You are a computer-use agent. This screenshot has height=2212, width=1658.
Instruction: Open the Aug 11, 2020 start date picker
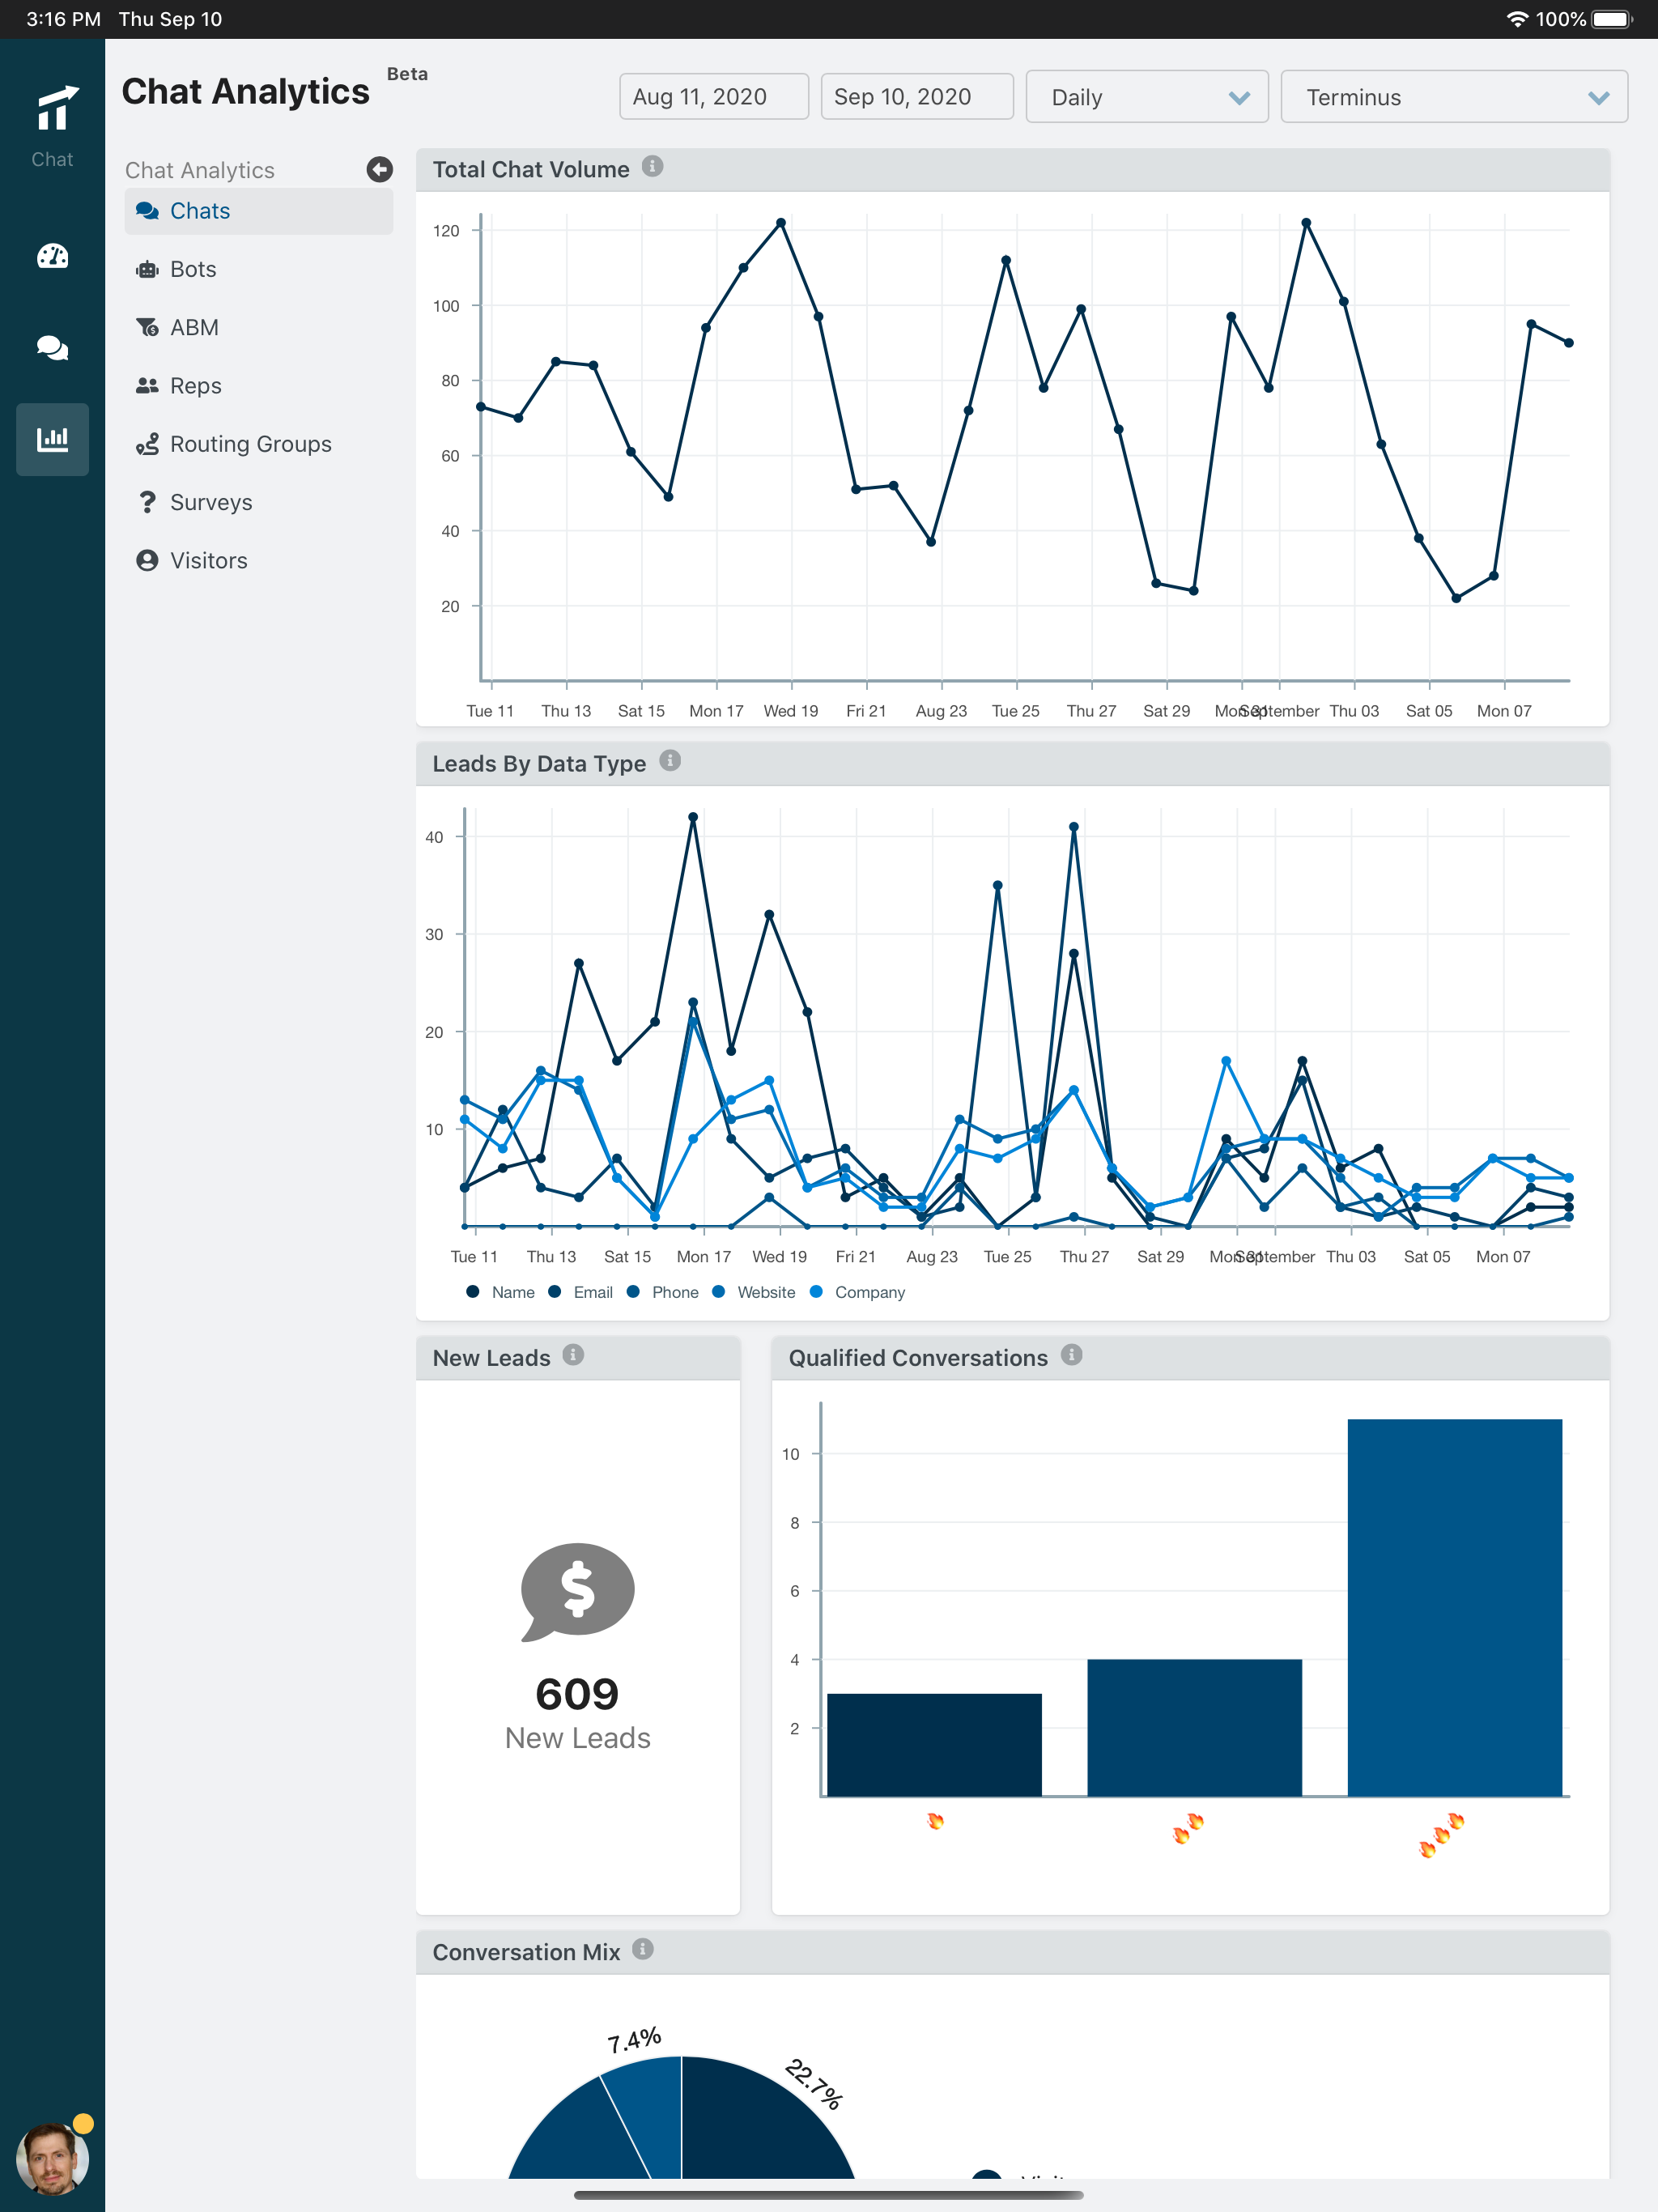[x=713, y=97]
